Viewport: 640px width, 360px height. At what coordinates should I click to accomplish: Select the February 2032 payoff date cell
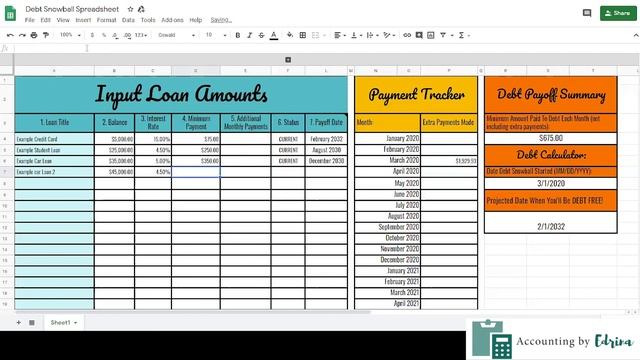(326, 139)
